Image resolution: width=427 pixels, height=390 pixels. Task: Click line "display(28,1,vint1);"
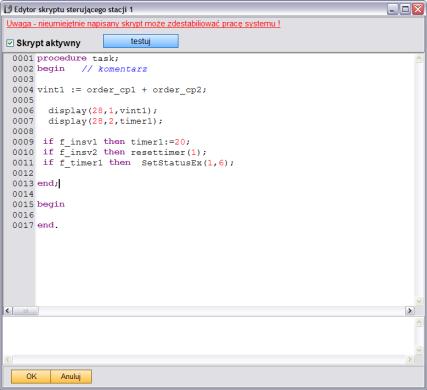103,111
